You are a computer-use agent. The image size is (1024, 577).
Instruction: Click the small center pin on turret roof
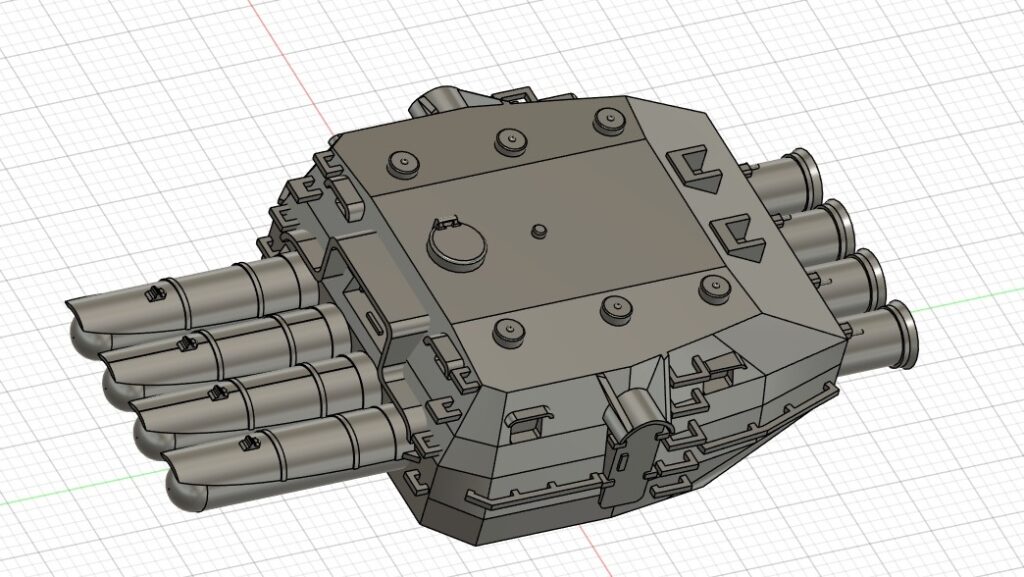click(x=540, y=230)
